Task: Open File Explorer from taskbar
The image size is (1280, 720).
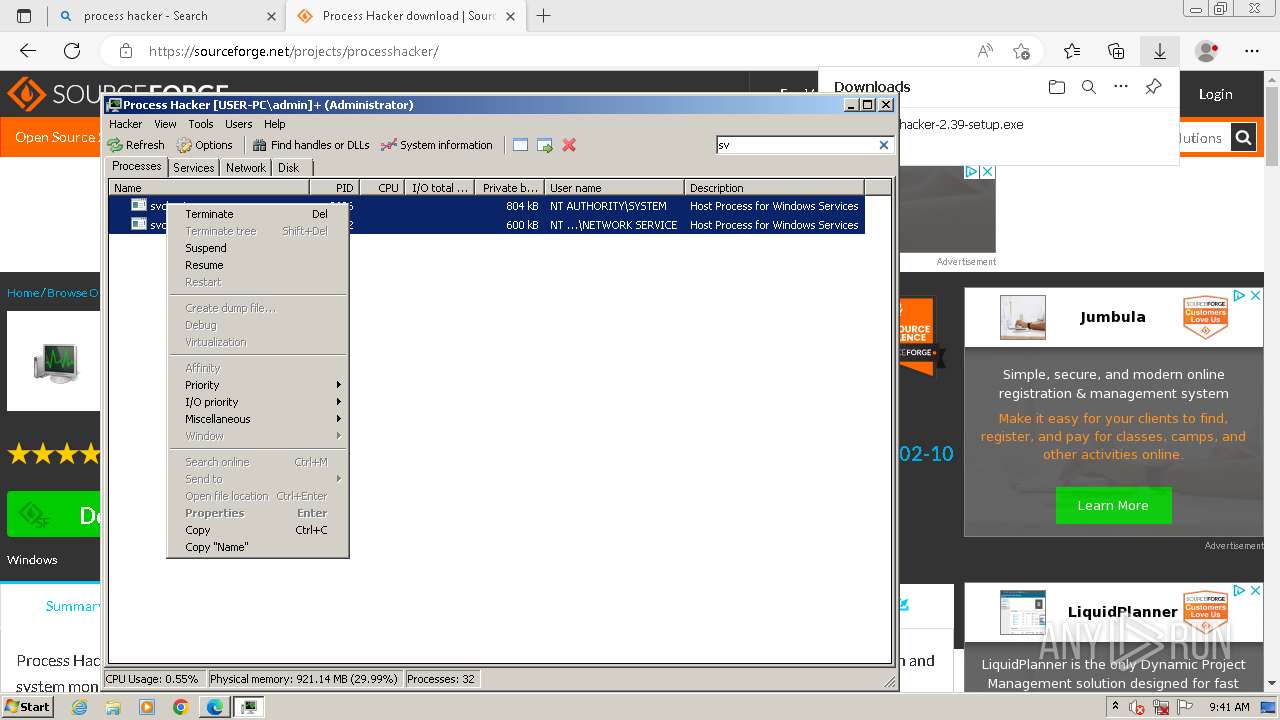Action: [x=113, y=707]
